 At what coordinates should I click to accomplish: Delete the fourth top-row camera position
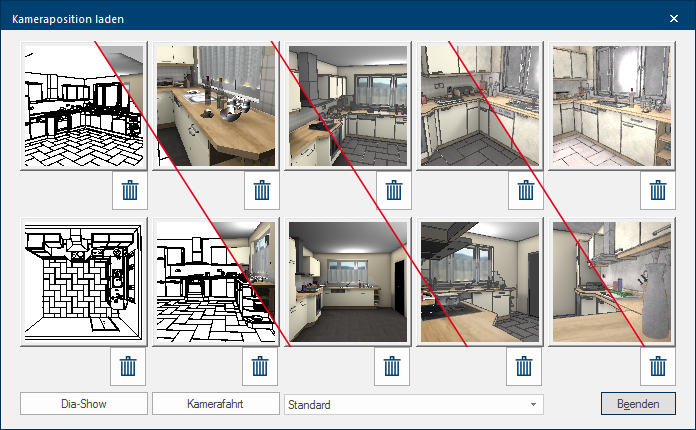(525, 190)
